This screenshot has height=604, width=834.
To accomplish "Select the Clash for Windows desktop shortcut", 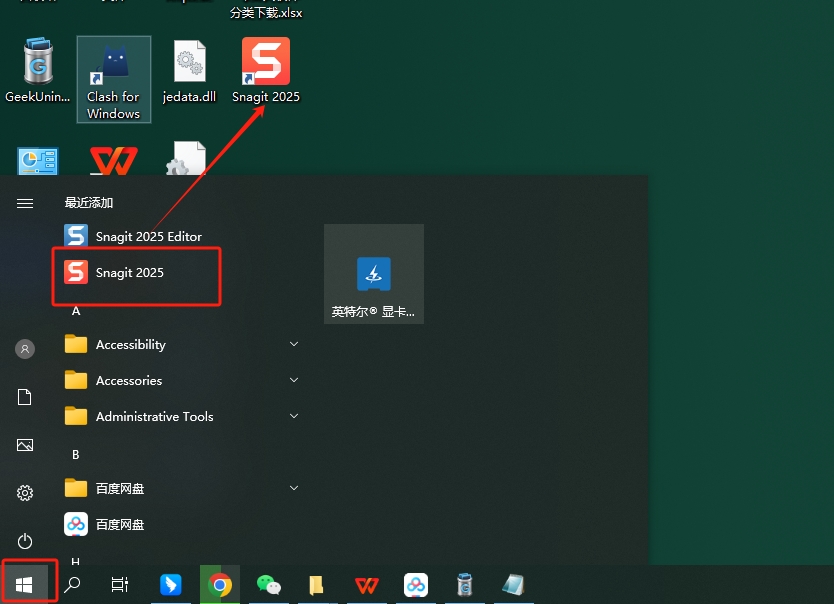I will [x=114, y=80].
